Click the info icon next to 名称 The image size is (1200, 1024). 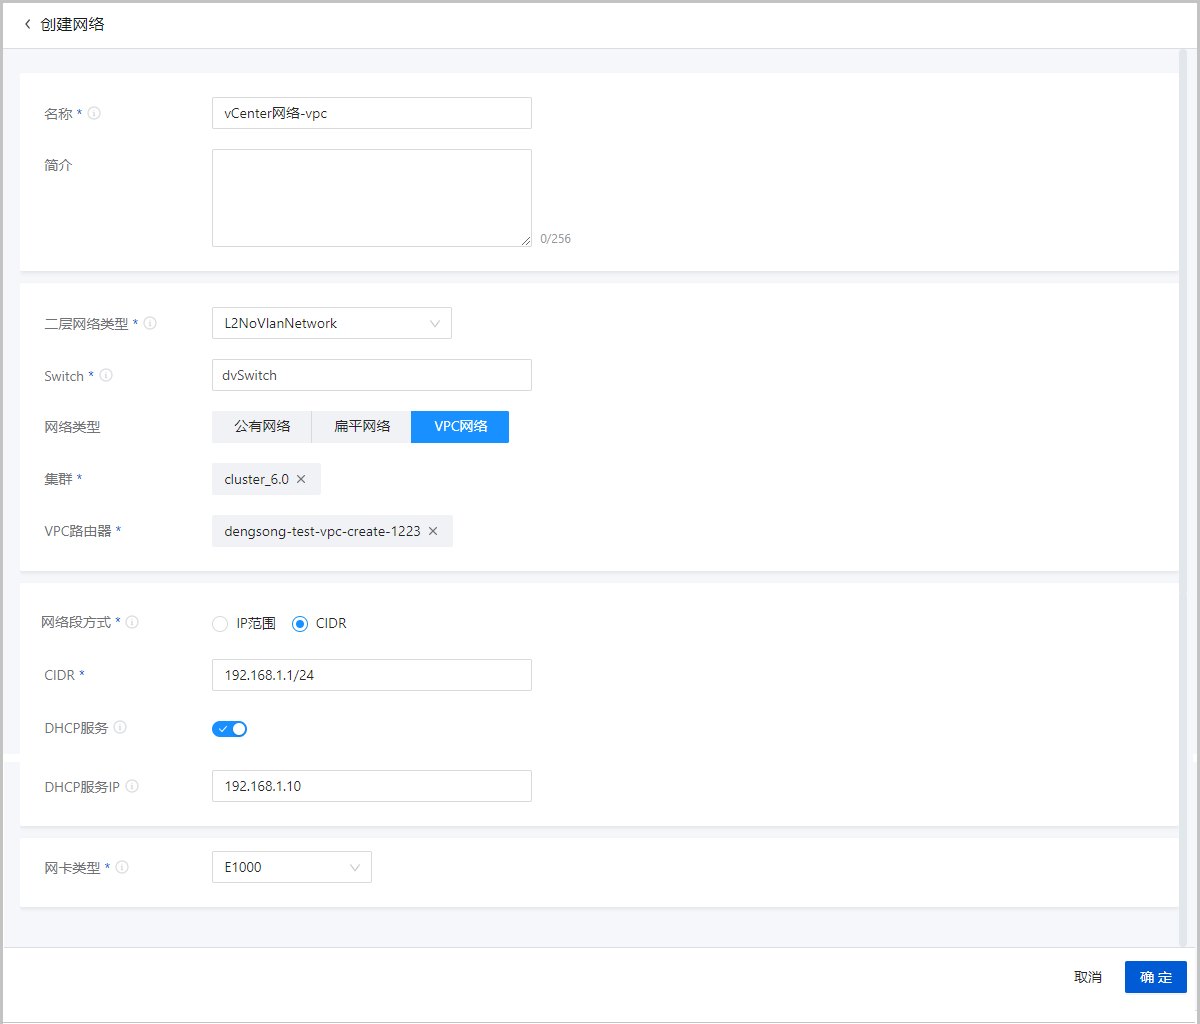coord(94,114)
